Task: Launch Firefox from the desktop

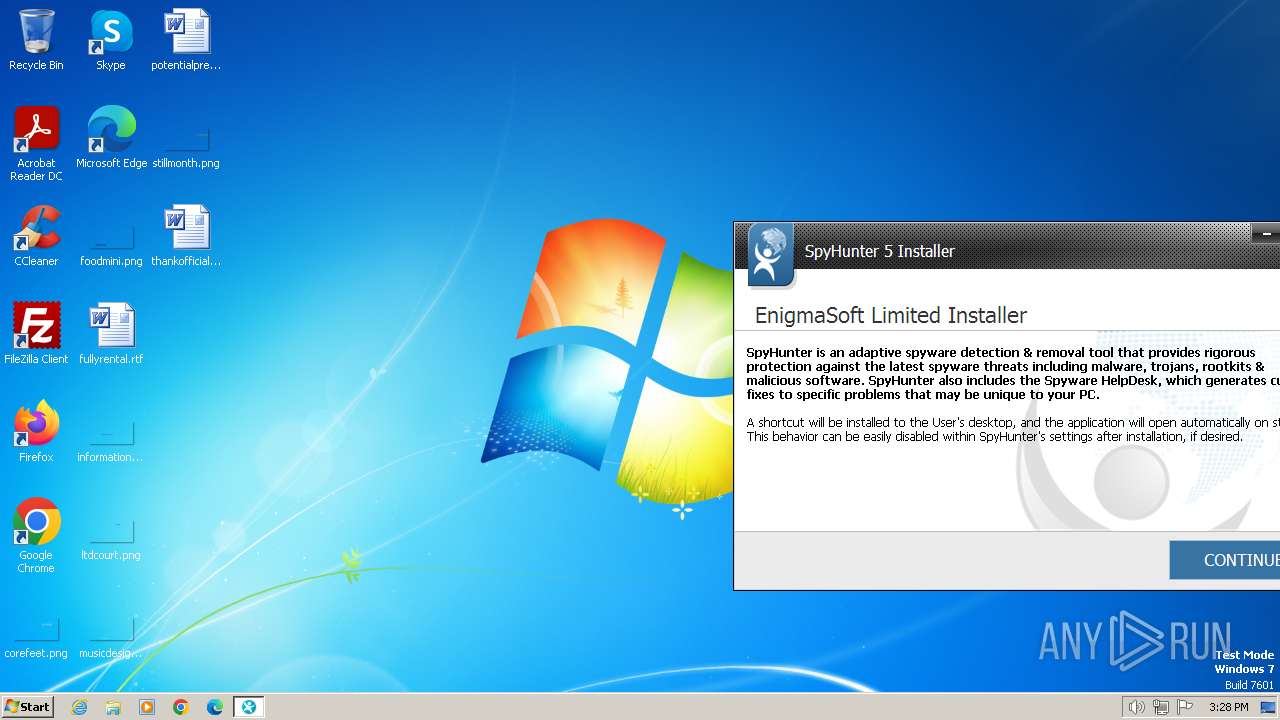Action: 36,432
